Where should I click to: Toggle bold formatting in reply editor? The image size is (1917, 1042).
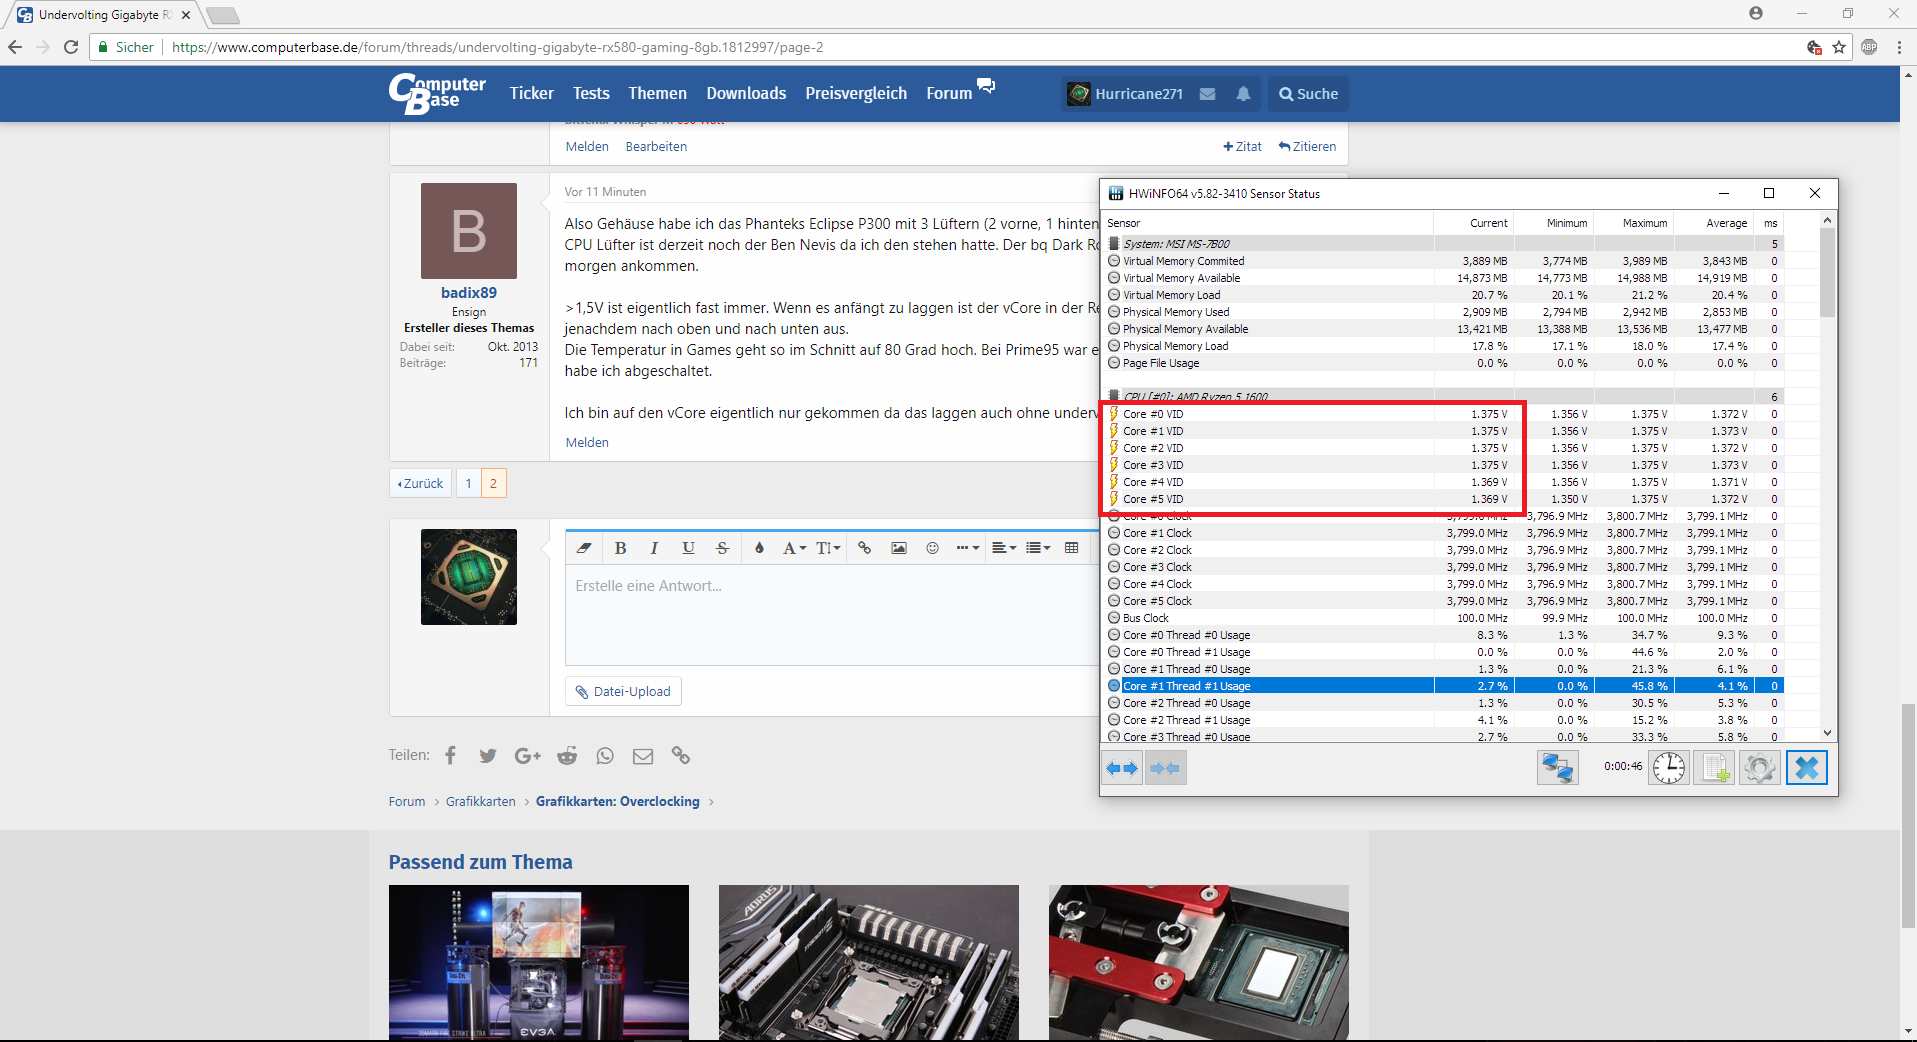[620, 548]
